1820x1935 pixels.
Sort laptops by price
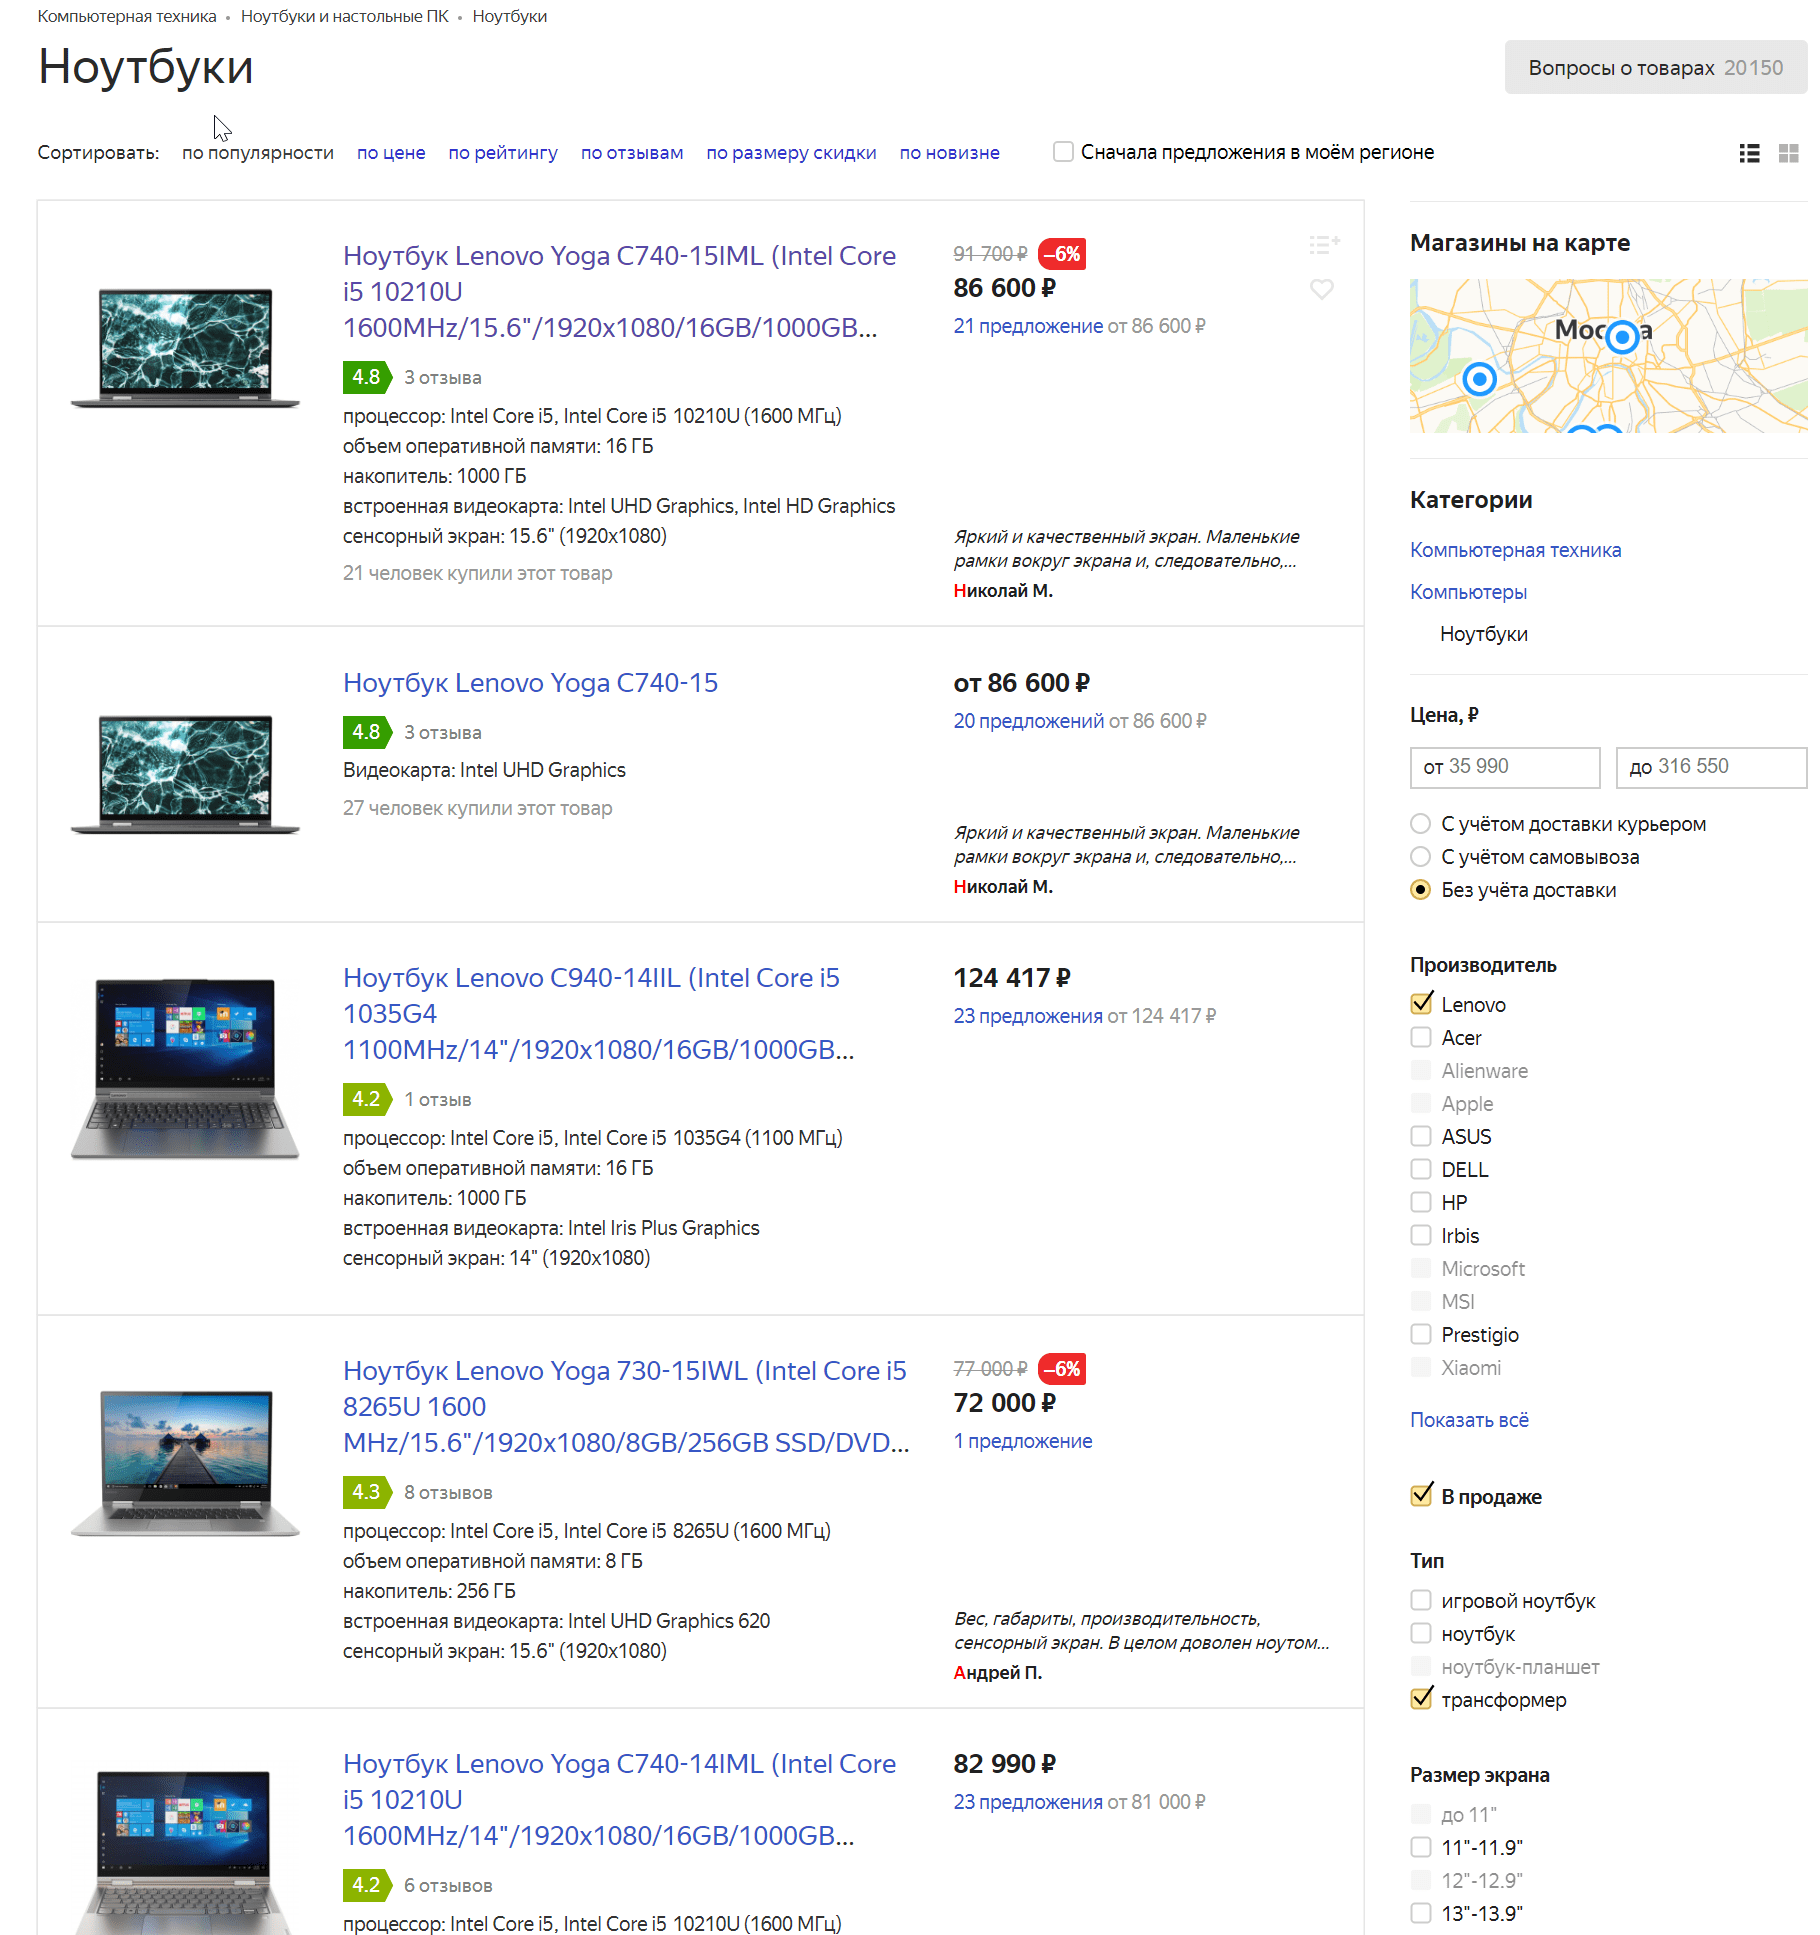pos(391,153)
